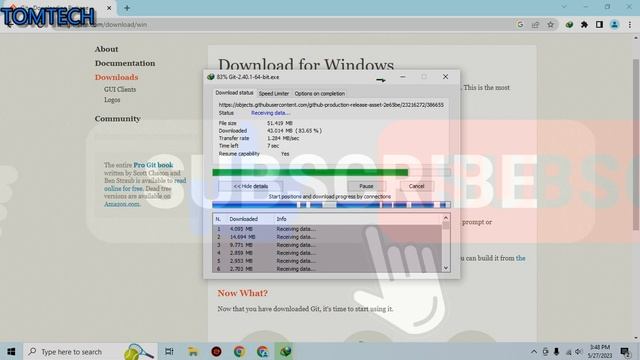
Task: Switch to first Chrome icon in taskbar
Action: [x=240, y=351]
